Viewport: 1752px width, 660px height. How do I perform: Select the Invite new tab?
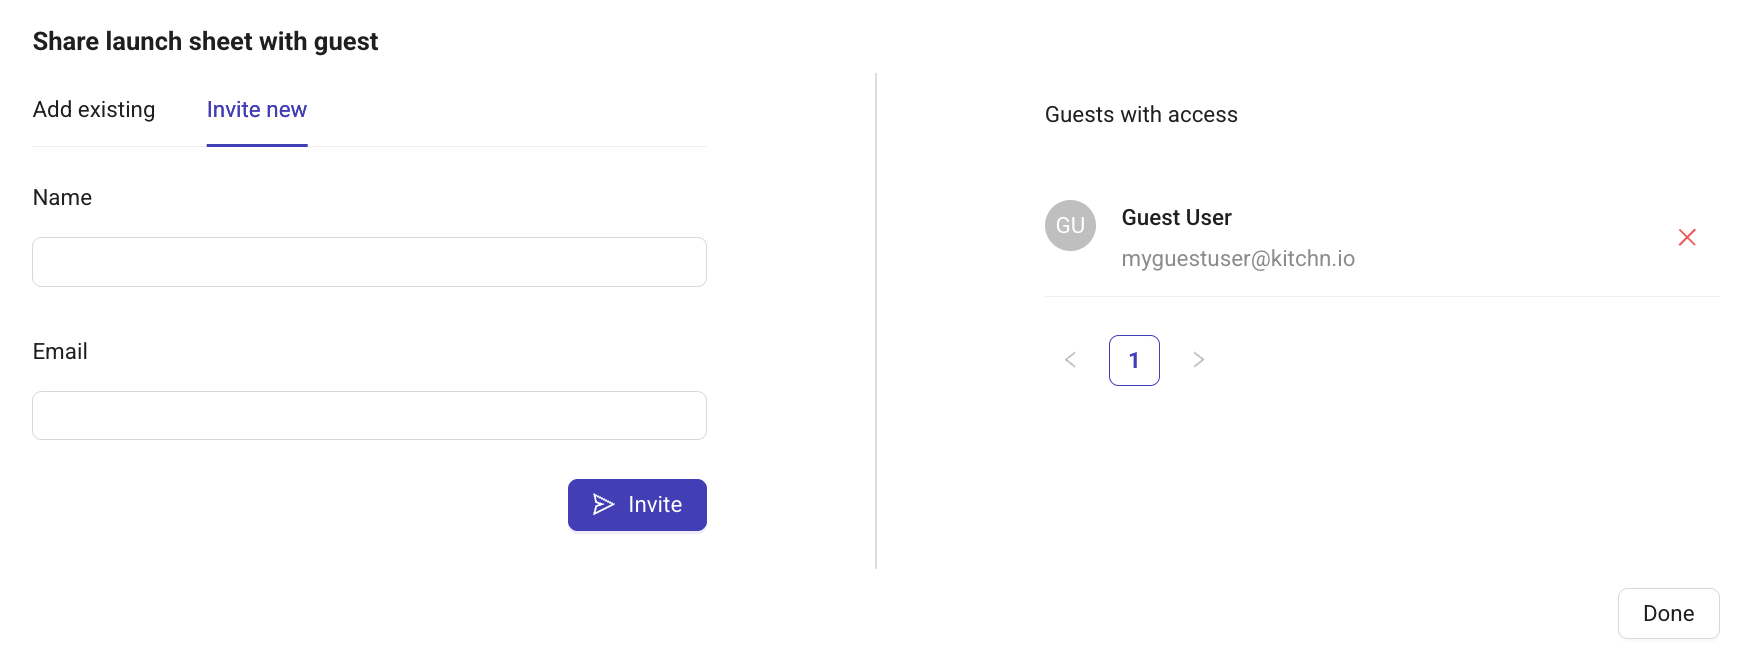257,110
